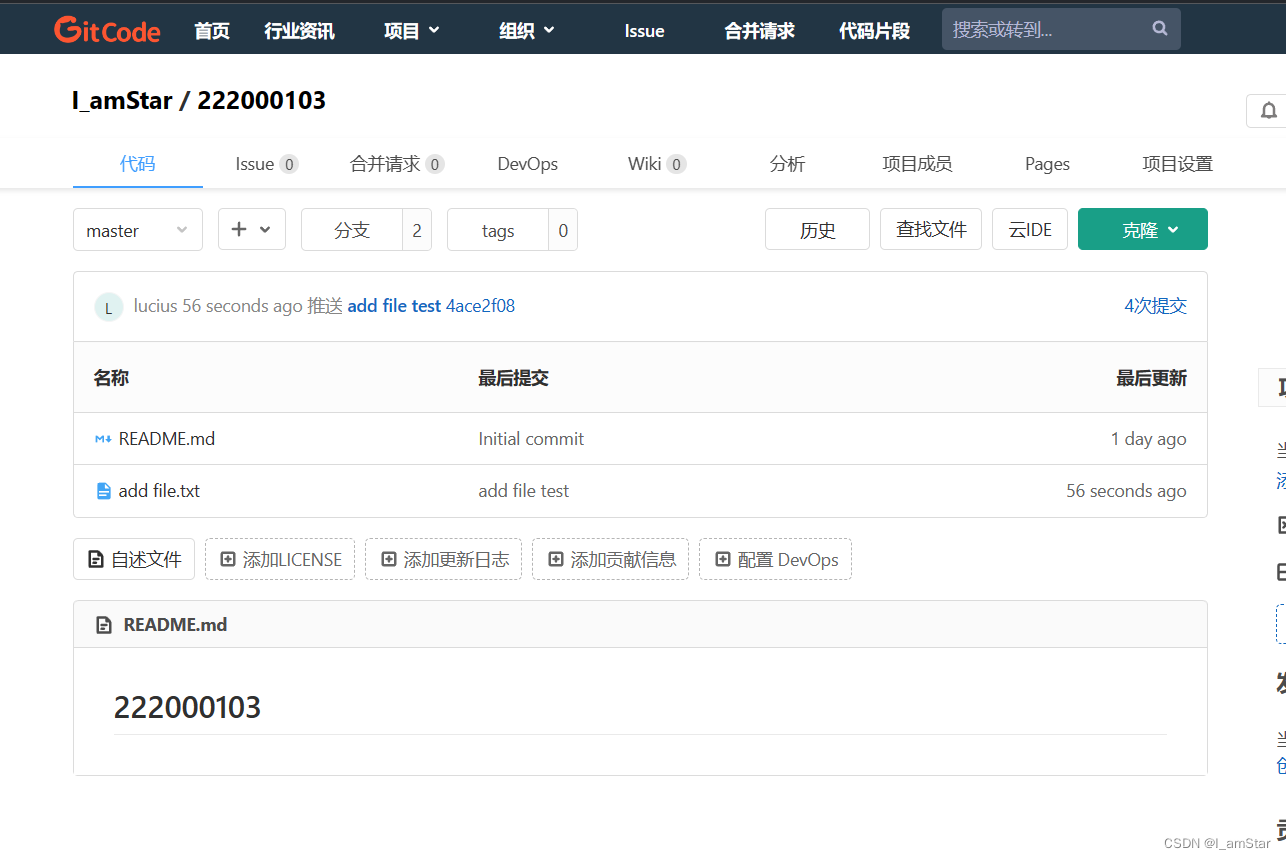This screenshot has height=859, width=1286.
Task: Open the plus add-file dropdown
Action: click(252, 229)
